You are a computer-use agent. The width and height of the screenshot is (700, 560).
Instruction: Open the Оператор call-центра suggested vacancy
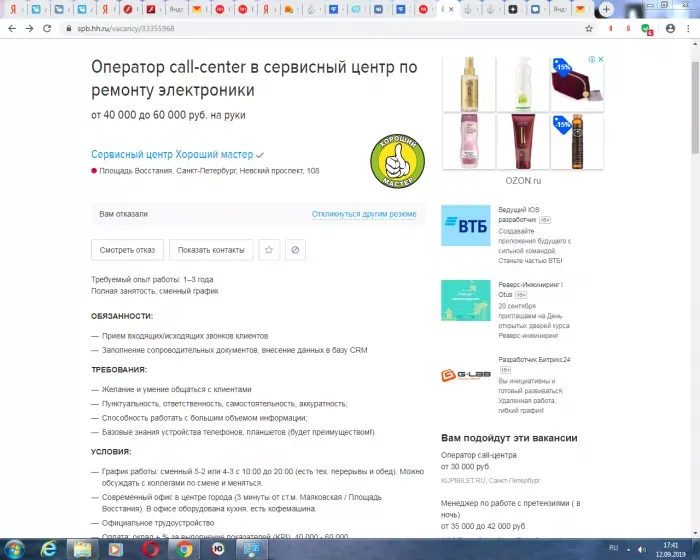(x=479, y=455)
